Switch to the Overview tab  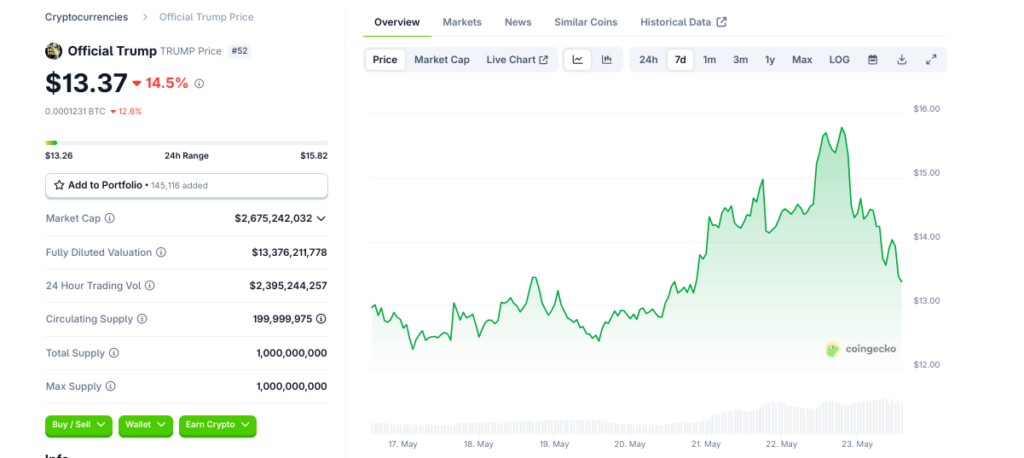[x=396, y=22]
